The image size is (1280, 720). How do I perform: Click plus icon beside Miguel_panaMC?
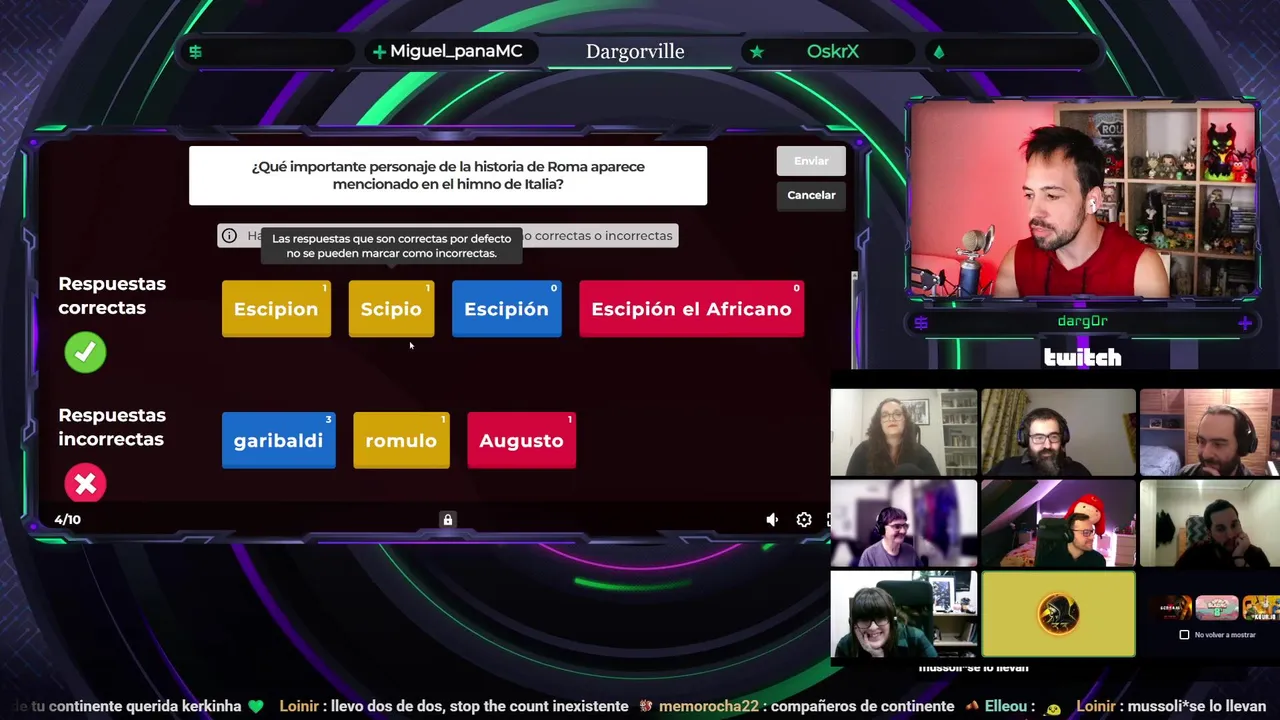click(379, 52)
